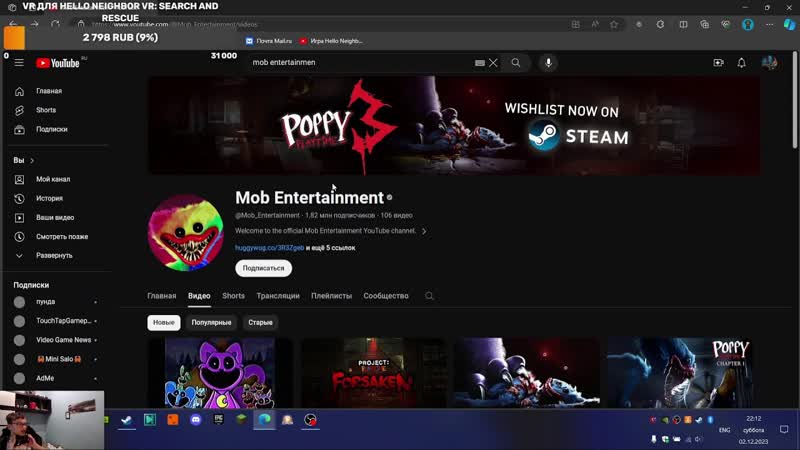Expand the channel description arrow
The image size is (800, 450).
click(424, 231)
